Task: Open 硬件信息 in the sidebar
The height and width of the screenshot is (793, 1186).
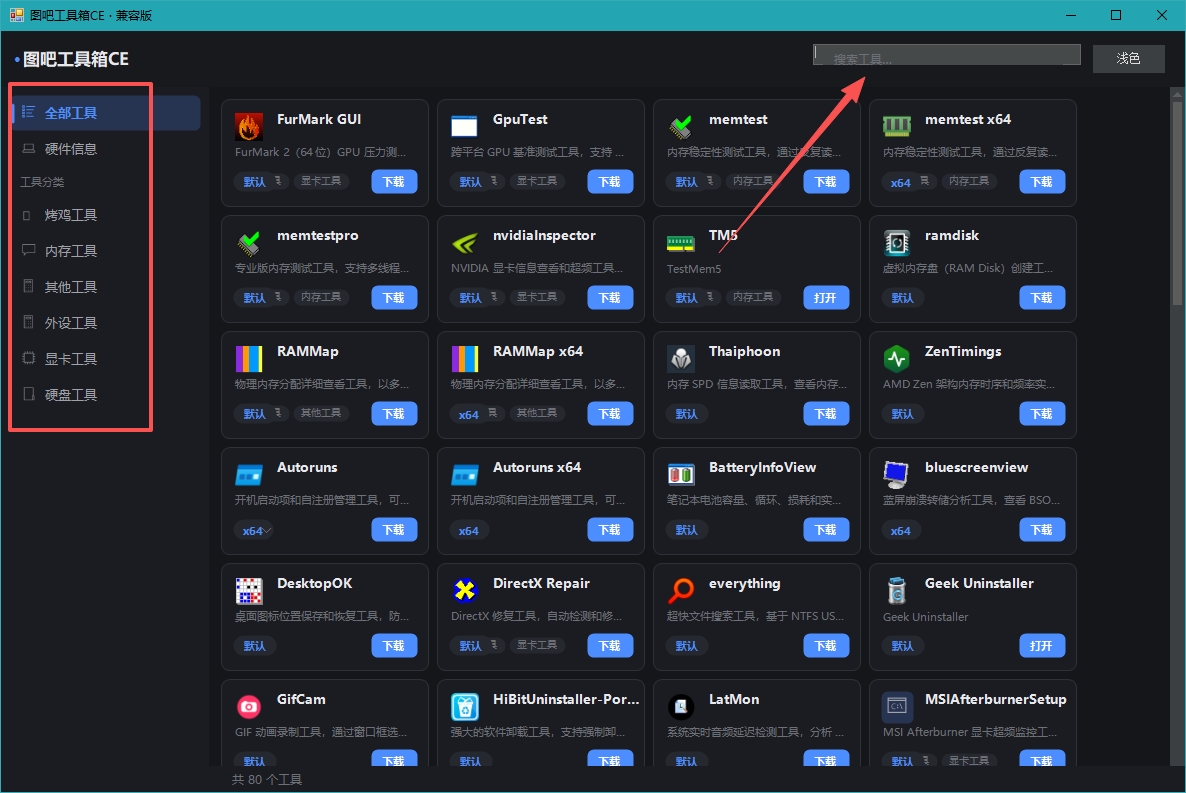Action: click(107, 149)
